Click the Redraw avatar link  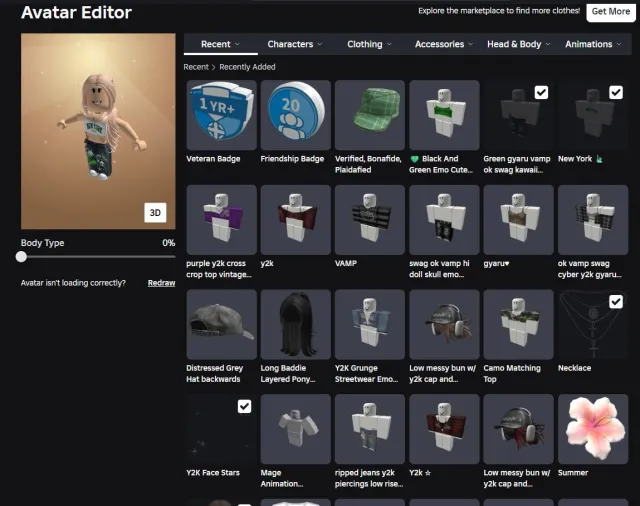[161, 283]
